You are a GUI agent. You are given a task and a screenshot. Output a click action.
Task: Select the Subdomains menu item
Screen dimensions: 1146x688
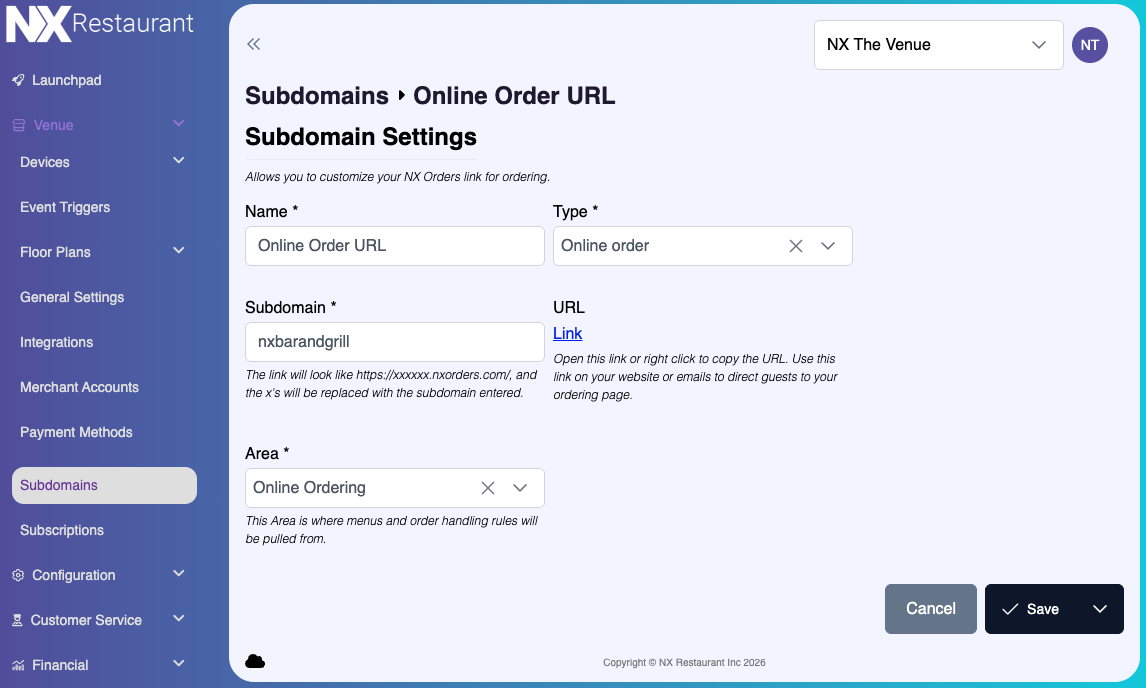coord(58,485)
